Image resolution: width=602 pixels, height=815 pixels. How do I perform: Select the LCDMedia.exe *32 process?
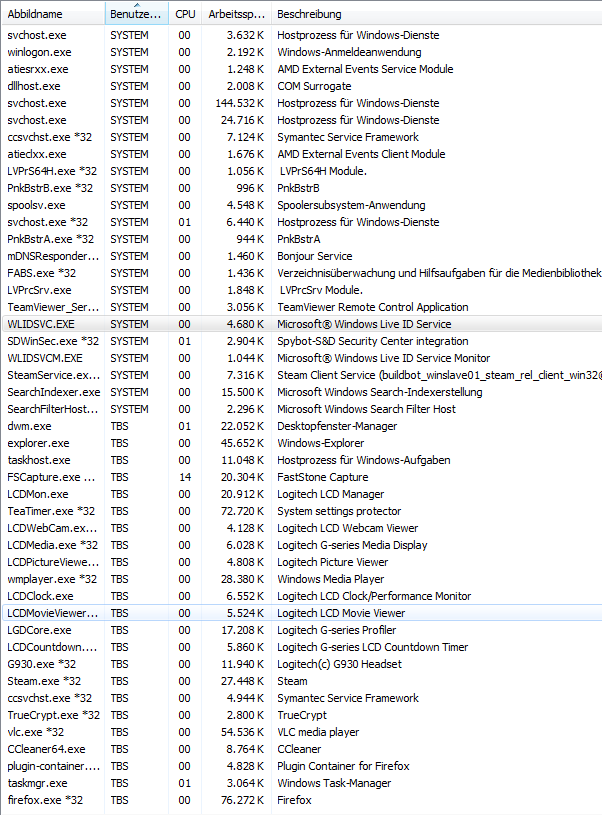pos(302,545)
